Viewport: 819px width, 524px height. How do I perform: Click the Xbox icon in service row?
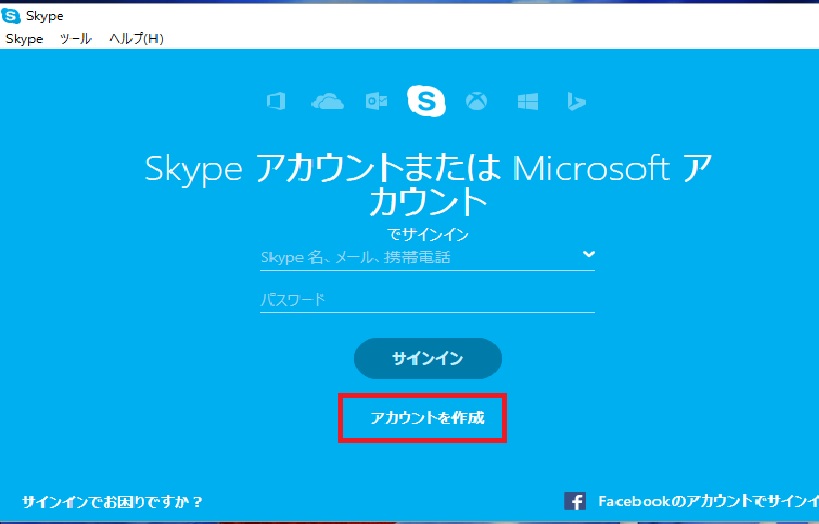(476, 101)
